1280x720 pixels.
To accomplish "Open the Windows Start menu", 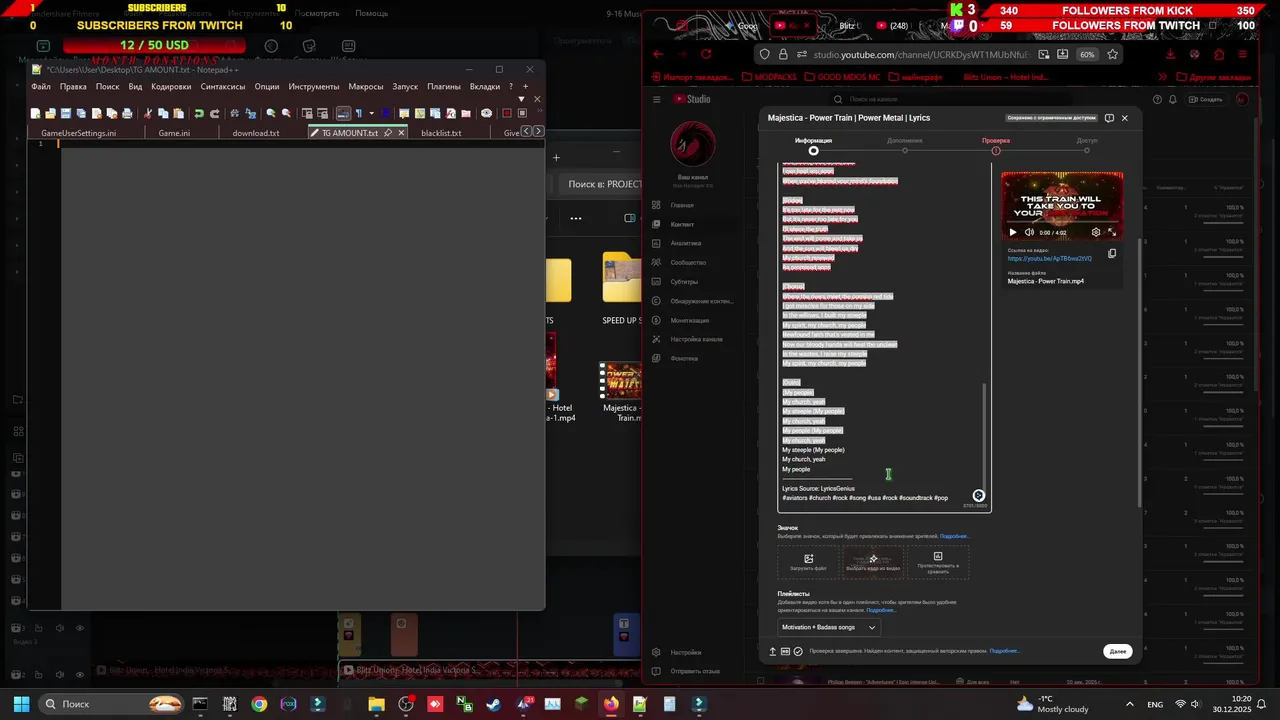I will pos(21,704).
